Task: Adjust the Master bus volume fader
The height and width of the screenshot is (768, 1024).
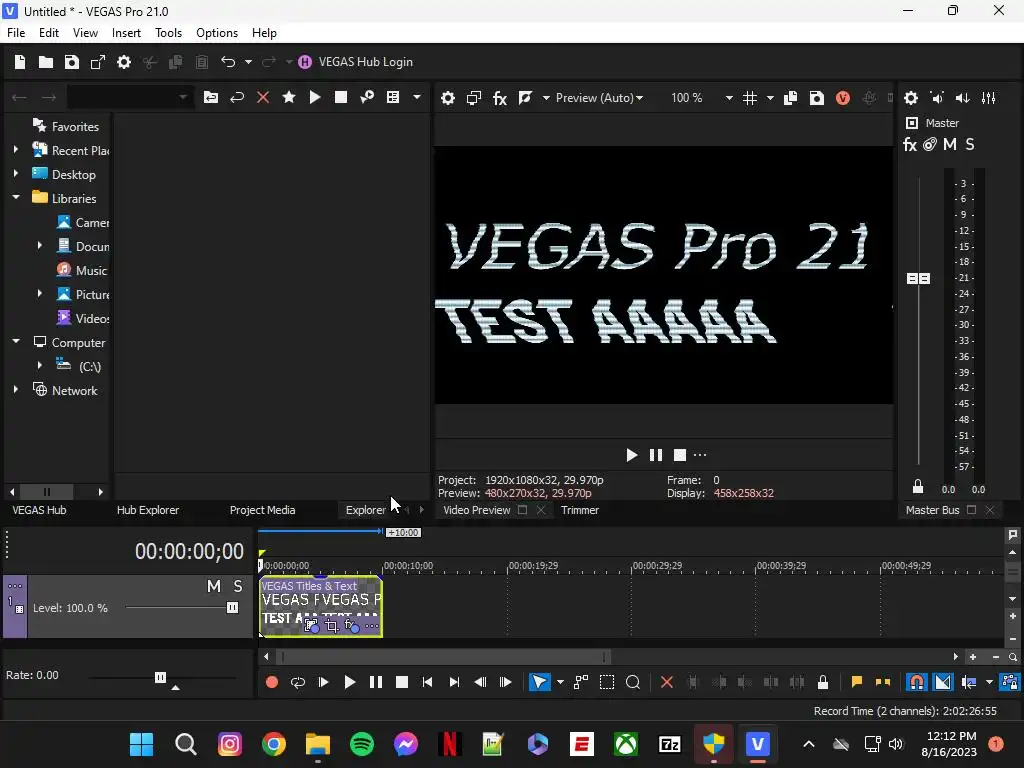Action: point(918,279)
